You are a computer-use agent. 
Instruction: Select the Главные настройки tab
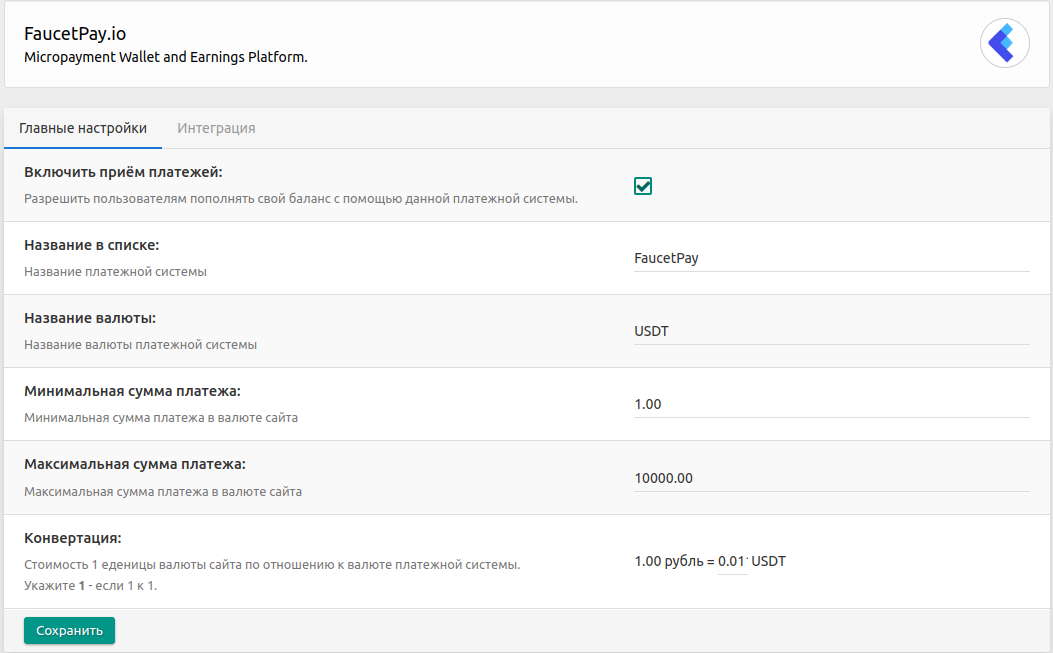click(83, 128)
